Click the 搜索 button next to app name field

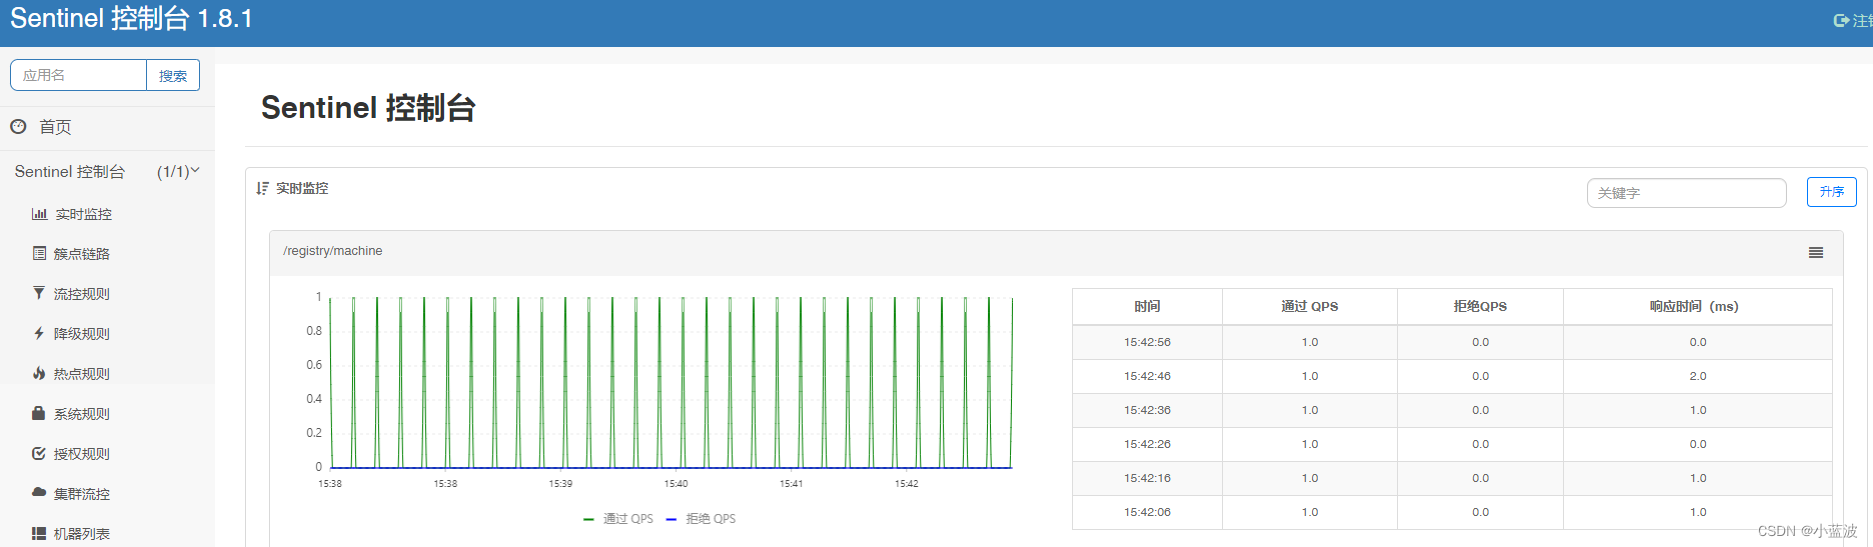pos(173,75)
